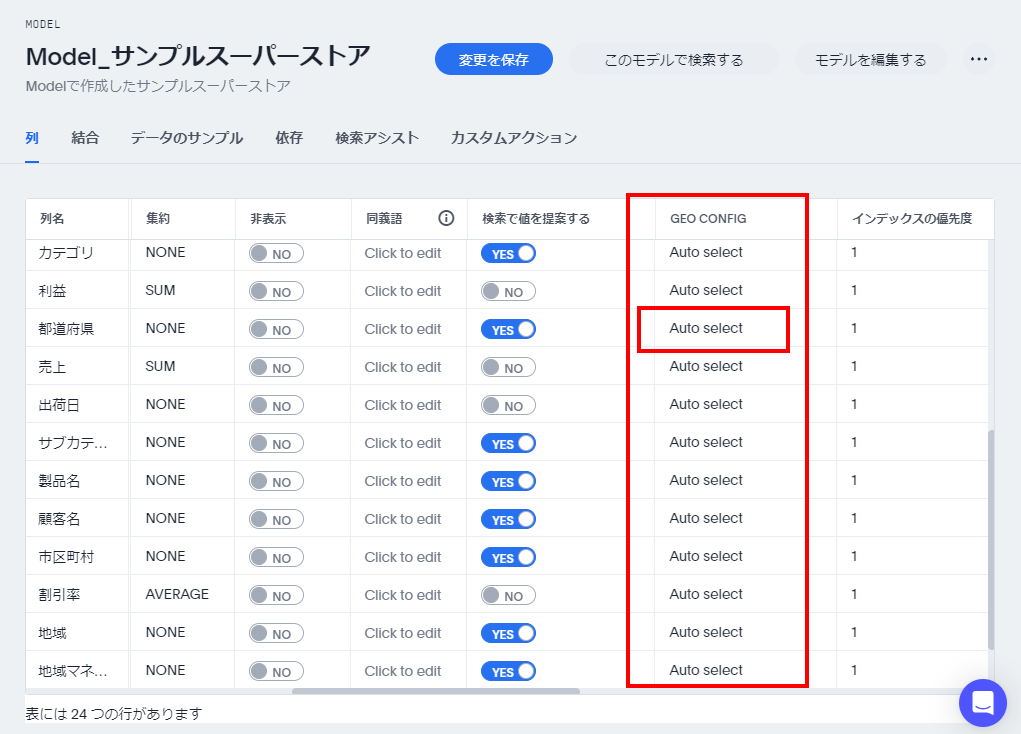The height and width of the screenshot is (734, 1021).
Task: Toggle hidden switch for 割引率 row
Action: coord(276,596)
